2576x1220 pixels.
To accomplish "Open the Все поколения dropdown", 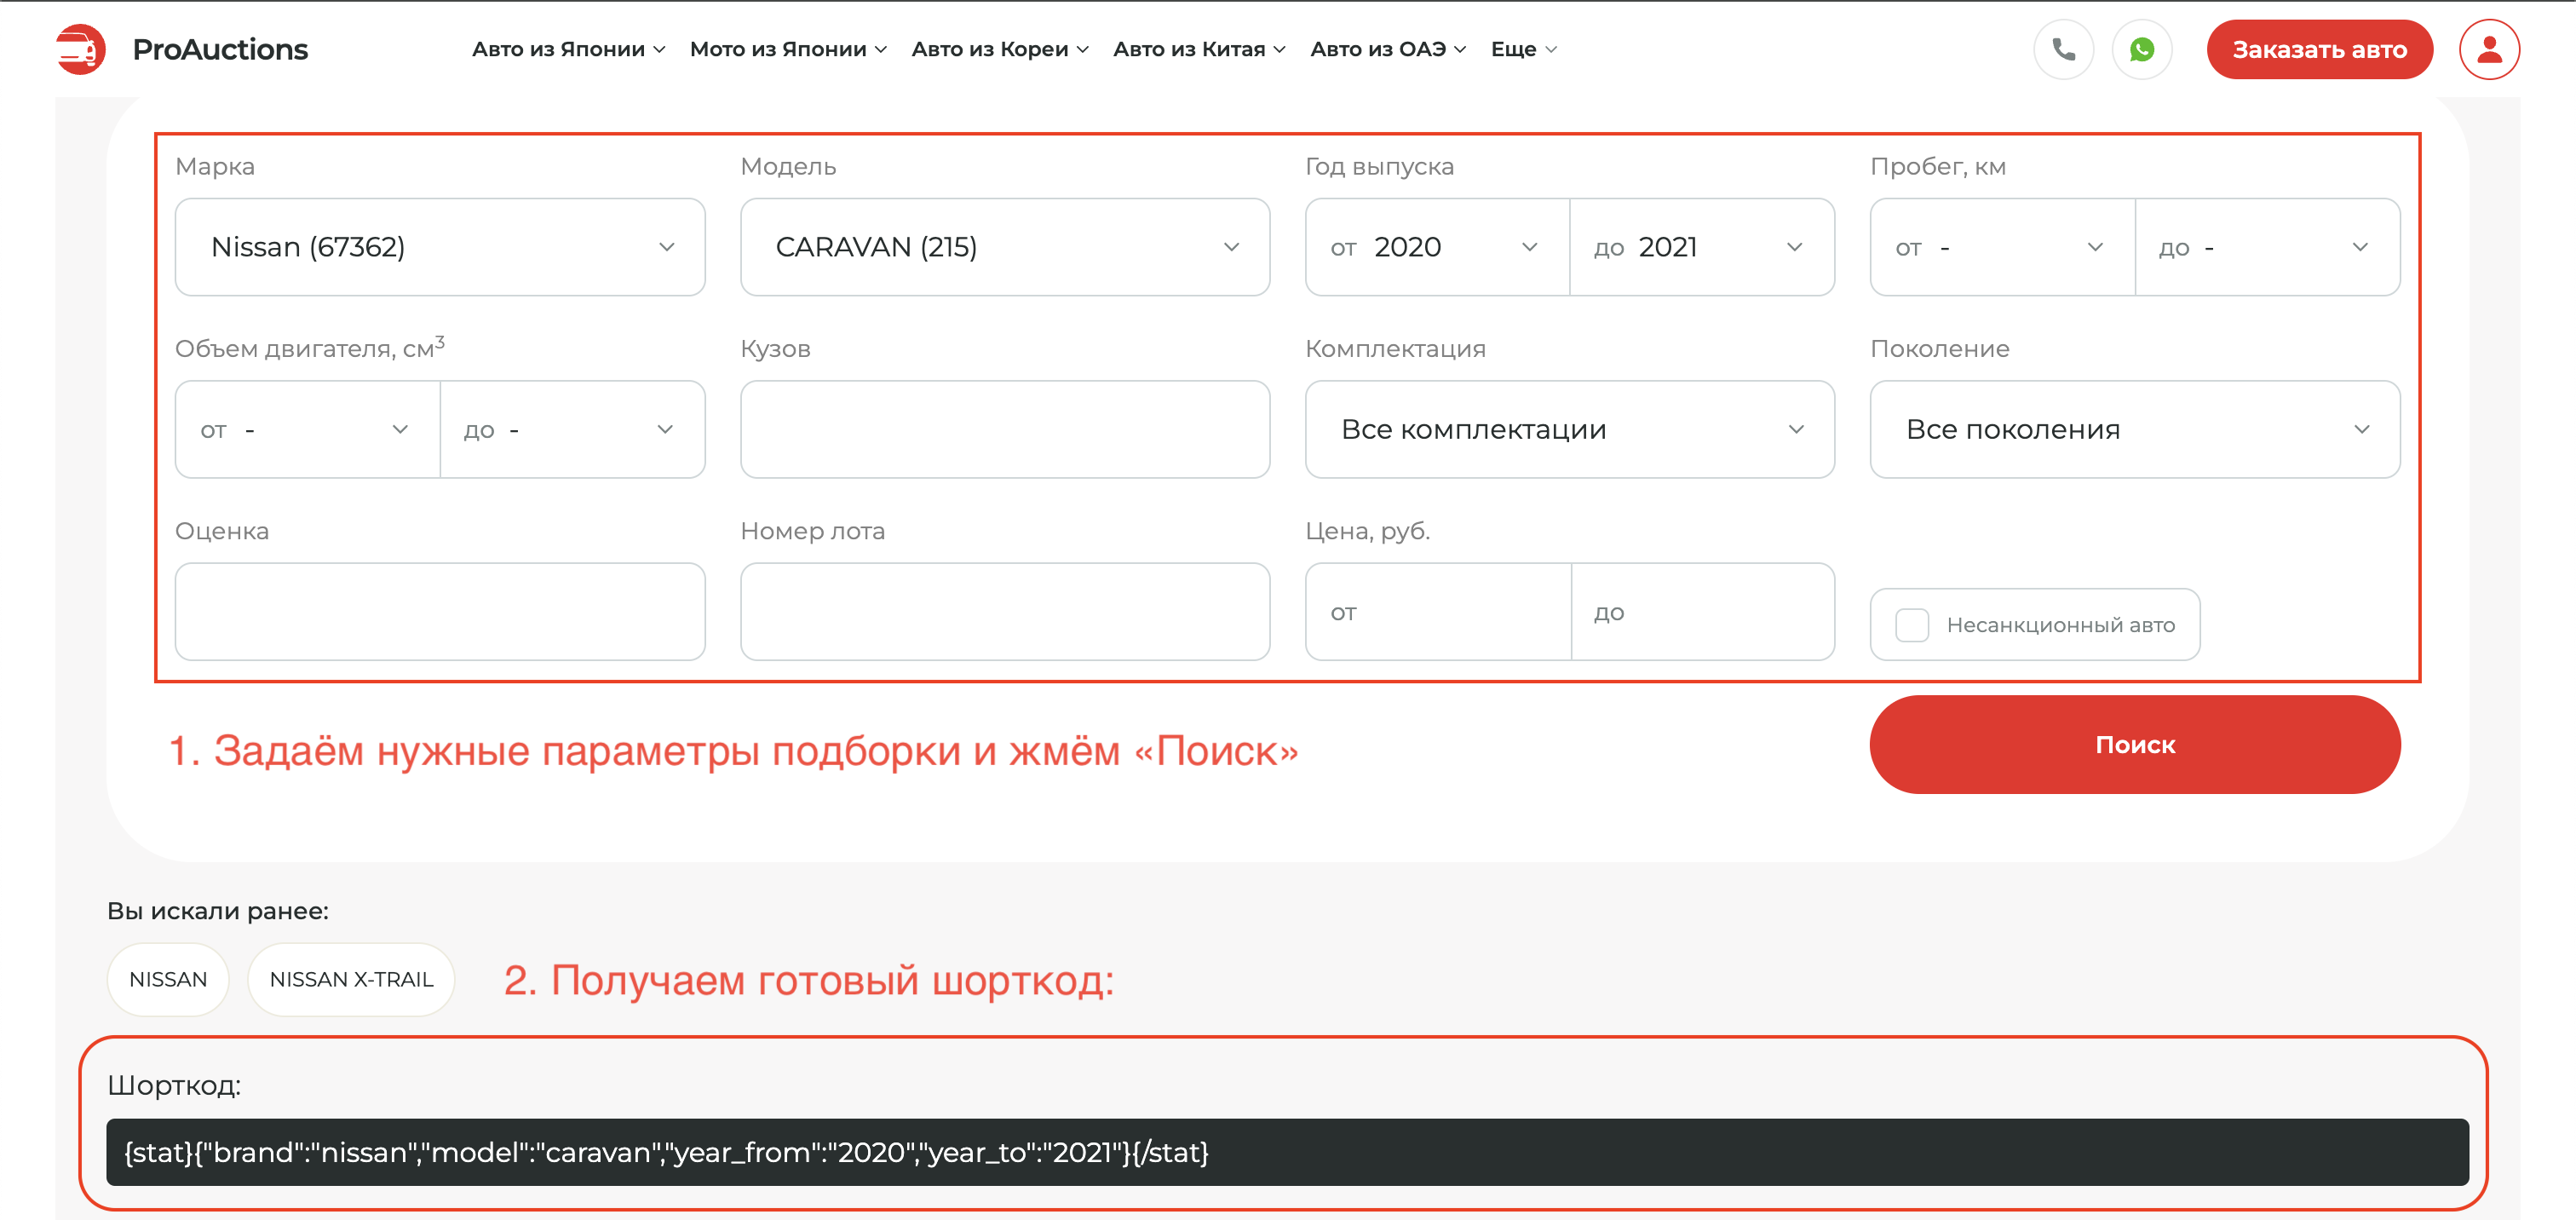I will click(x=2135, y=429).
